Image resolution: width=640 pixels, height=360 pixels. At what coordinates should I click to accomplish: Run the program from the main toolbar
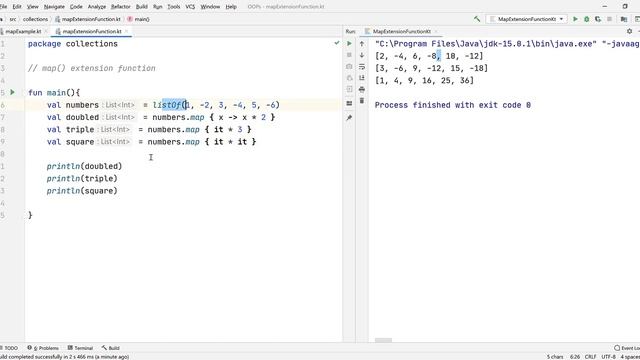pos(576,19)
